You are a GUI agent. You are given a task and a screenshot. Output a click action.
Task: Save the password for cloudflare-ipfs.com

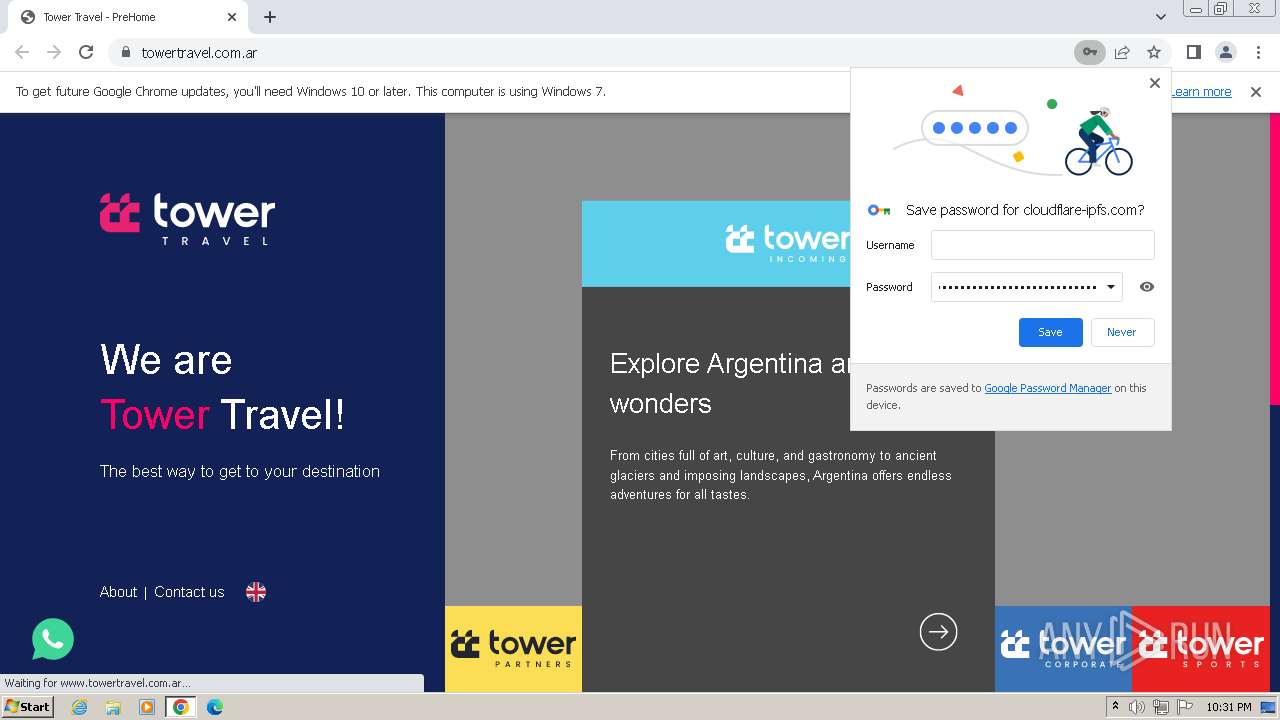[1050, 332]
